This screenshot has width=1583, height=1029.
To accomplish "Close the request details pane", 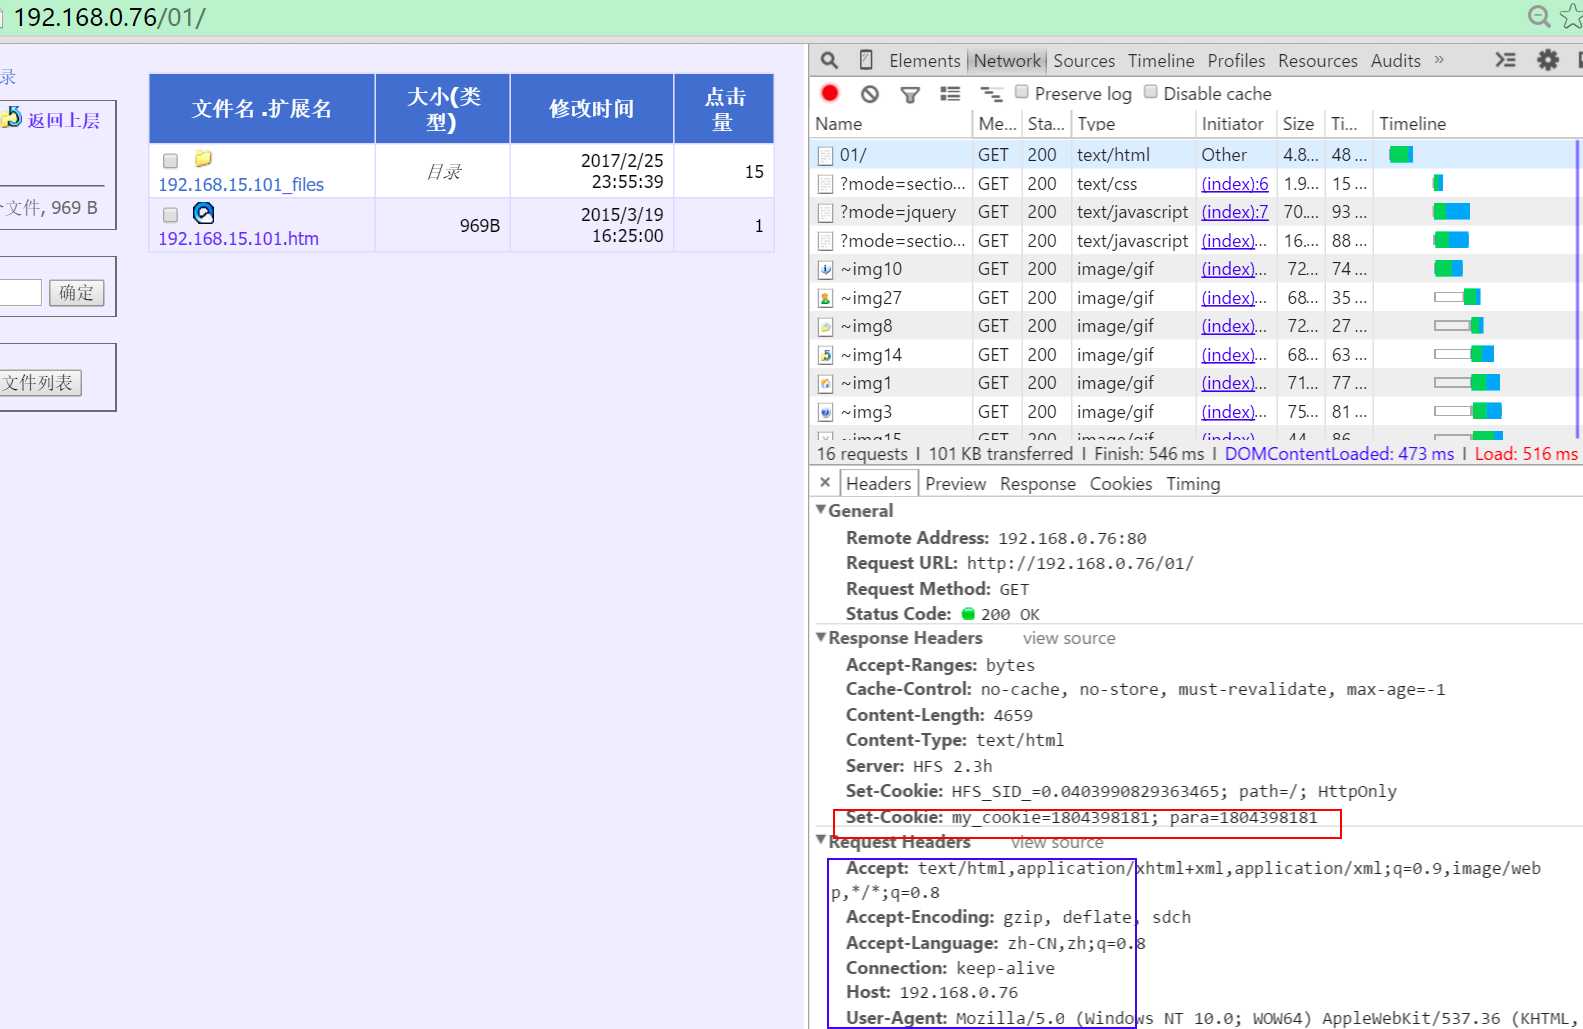I will coord(825,482).
